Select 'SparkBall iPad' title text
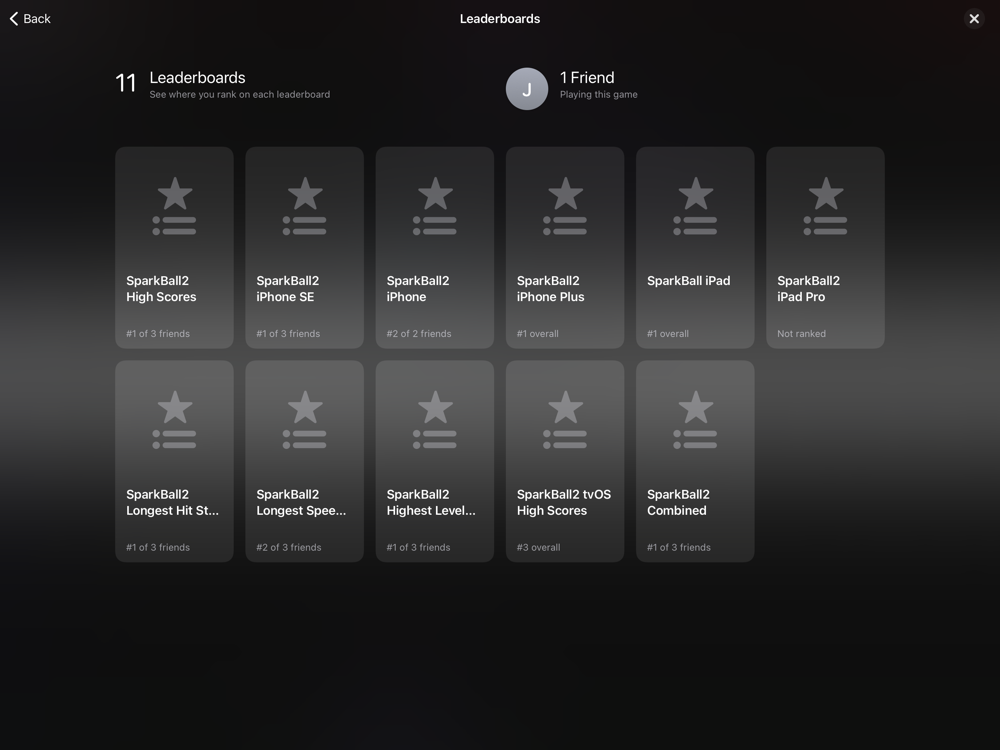Image resolution: width=1000 pixels, height=750 pixels. (x=689, y=281)
